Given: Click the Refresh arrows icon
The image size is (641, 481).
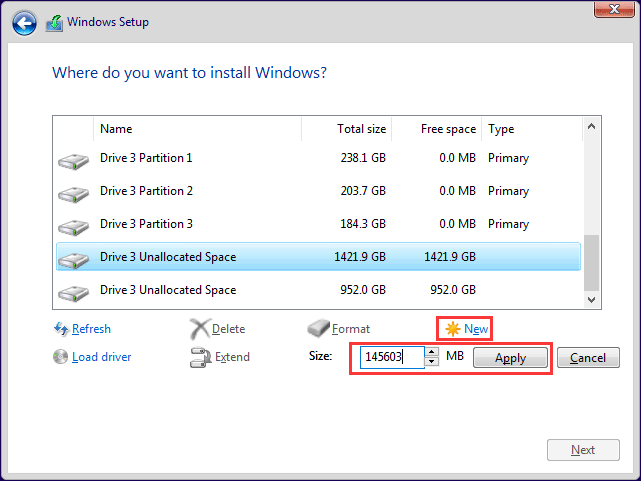Looking at the screenshot, I should click(x=61, y=329).
